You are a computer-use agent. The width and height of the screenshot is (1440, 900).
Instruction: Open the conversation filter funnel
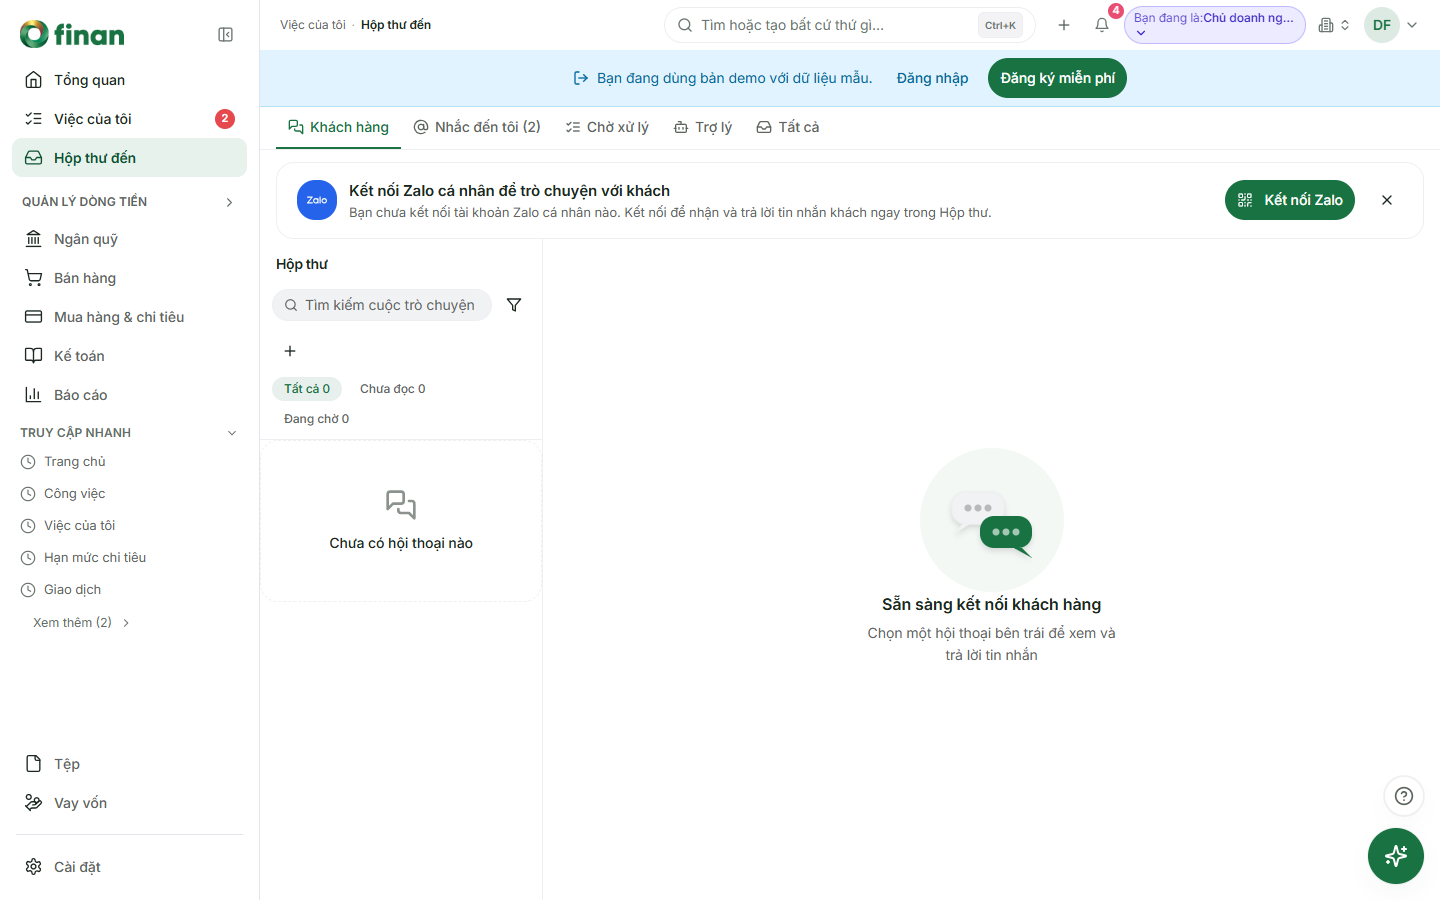pyautogui.click(x=514, y=305)
